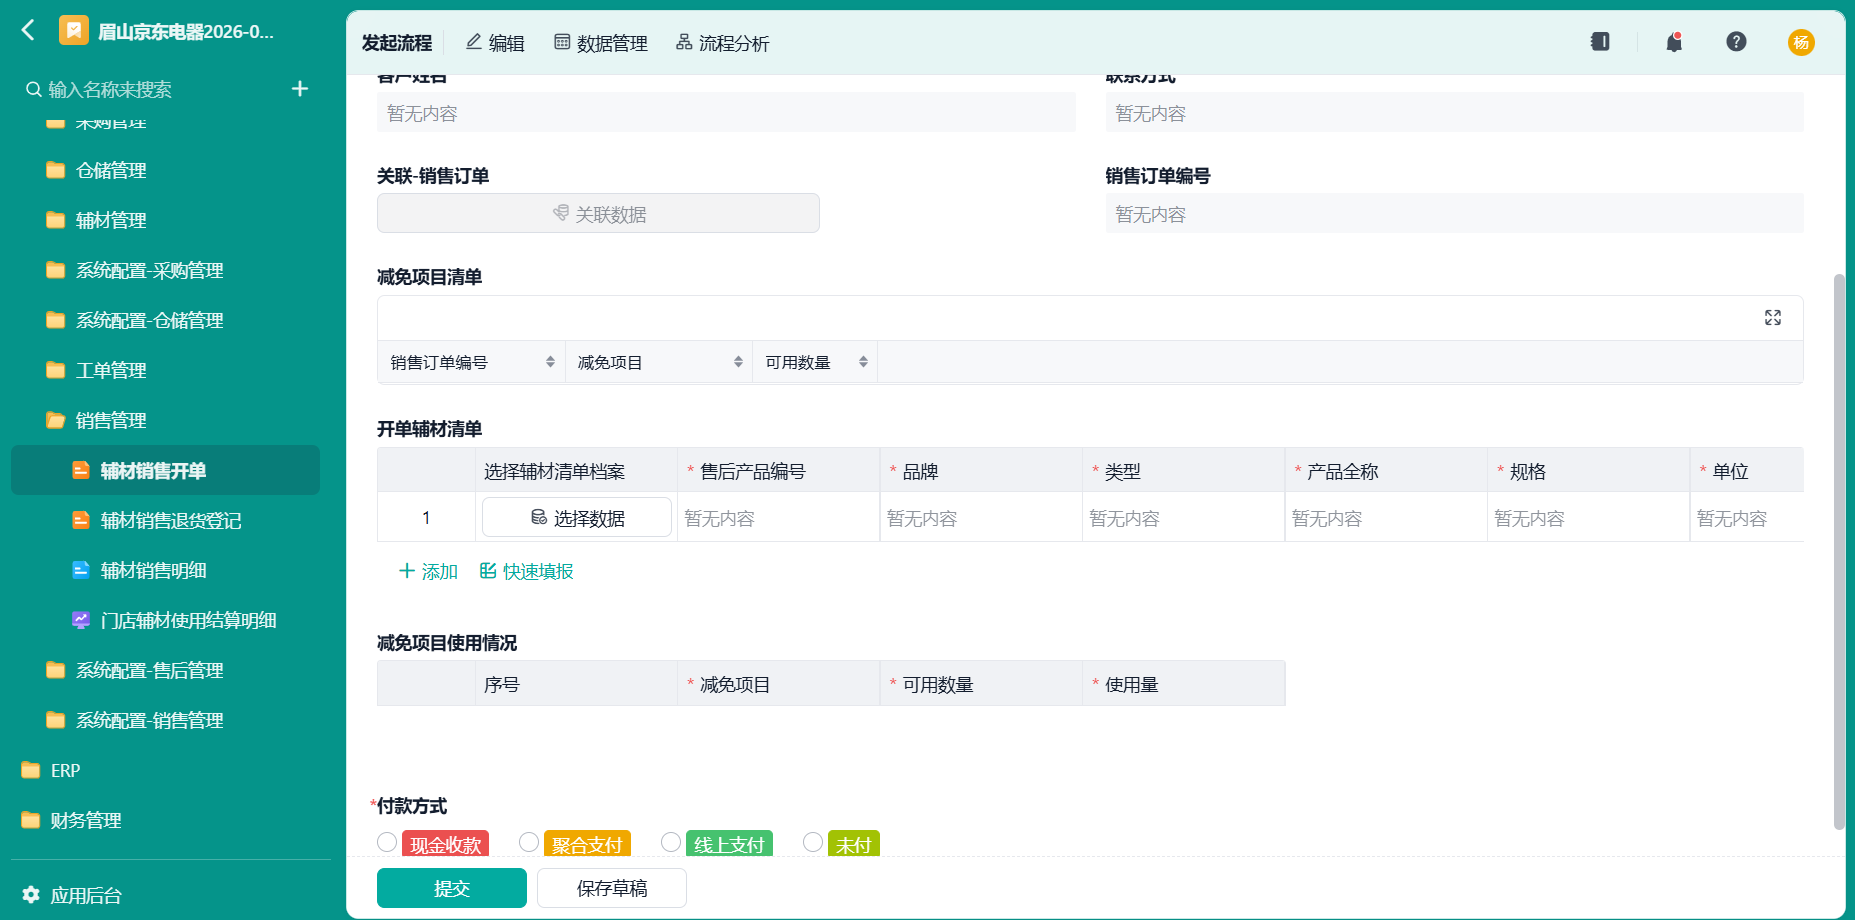Viewport: 1855px width, 920px height.
Task: Click the 保存草稿 button
Action: coord(612,888)
